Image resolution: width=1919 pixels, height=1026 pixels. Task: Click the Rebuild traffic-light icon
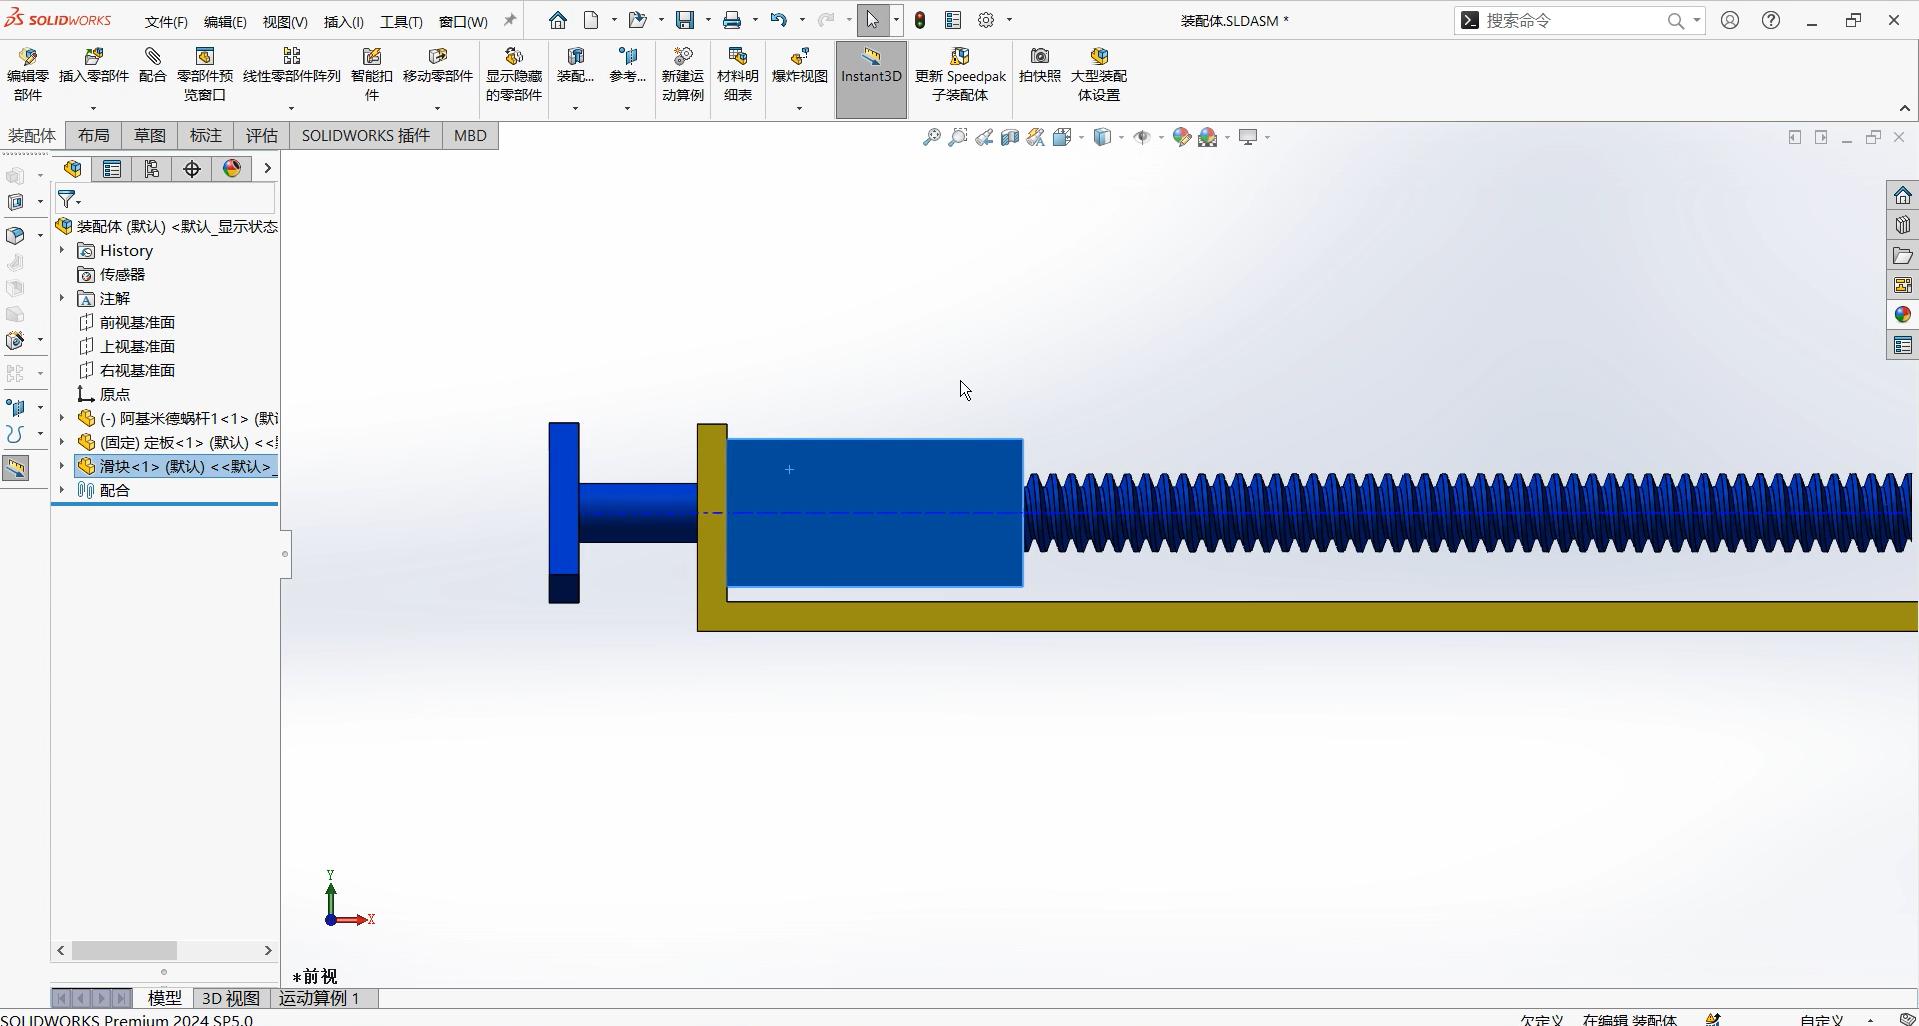coord(920,20)
